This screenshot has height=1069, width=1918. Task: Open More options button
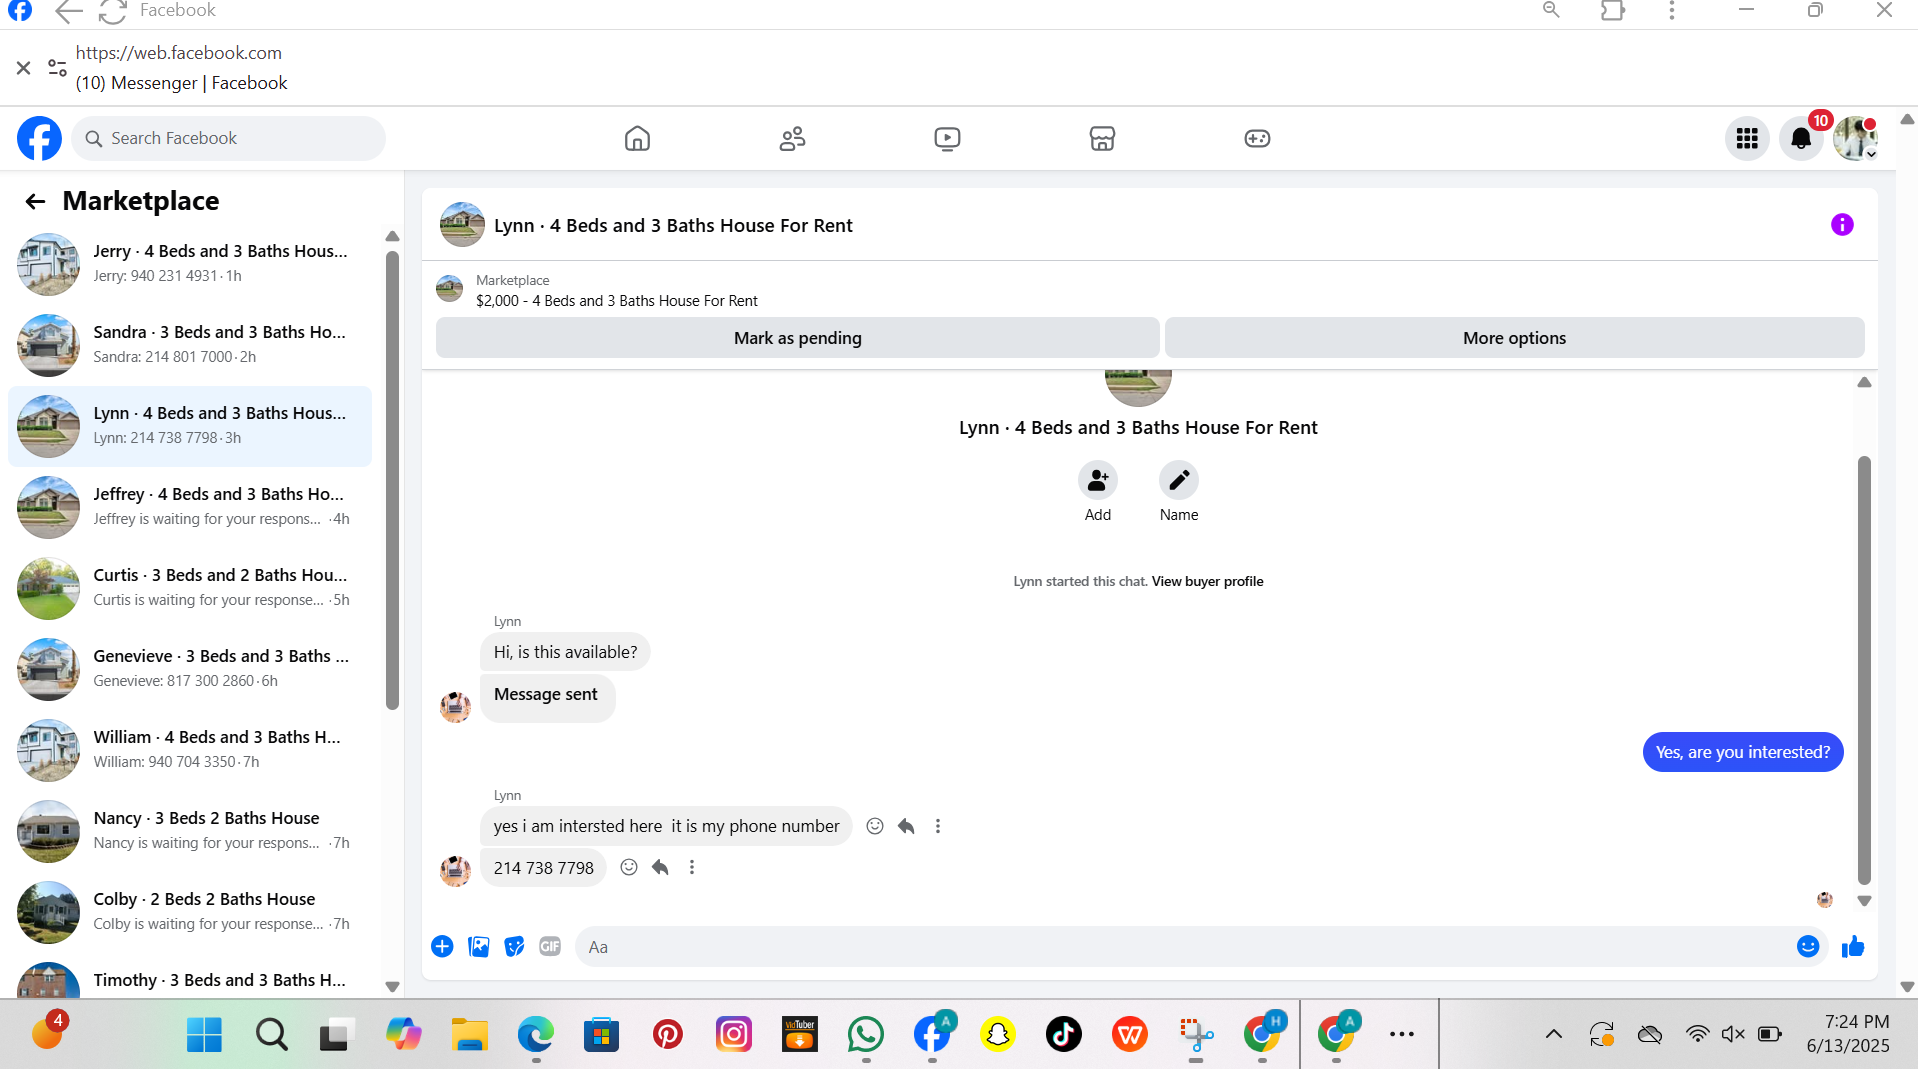[x=1514, y=338]
